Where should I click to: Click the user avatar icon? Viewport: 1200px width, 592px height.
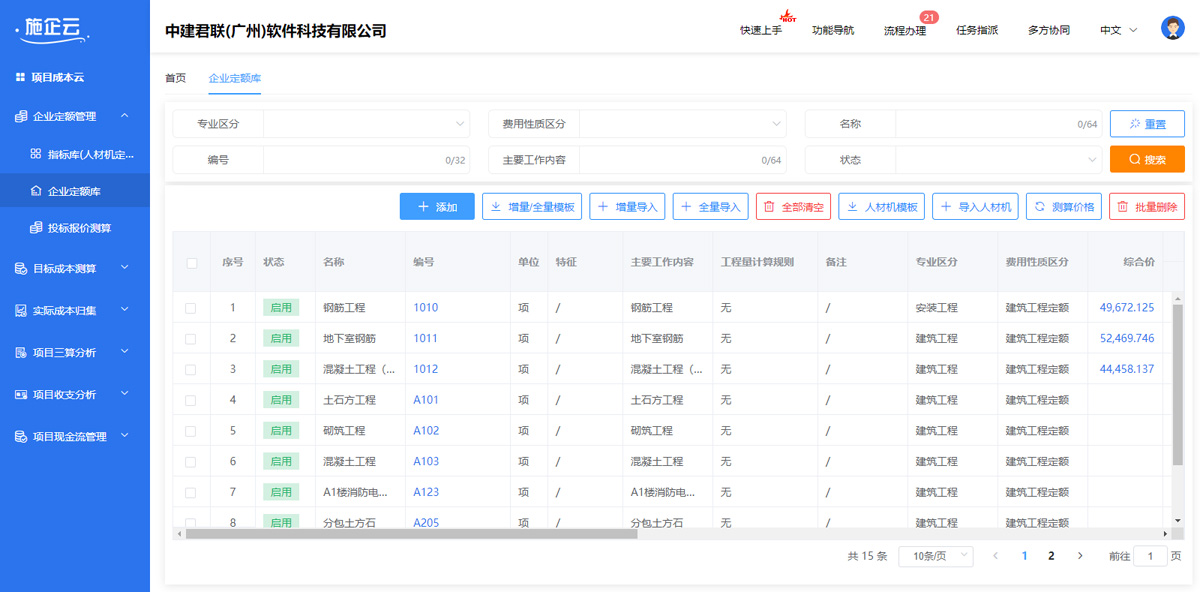(x=1172, y=29)
